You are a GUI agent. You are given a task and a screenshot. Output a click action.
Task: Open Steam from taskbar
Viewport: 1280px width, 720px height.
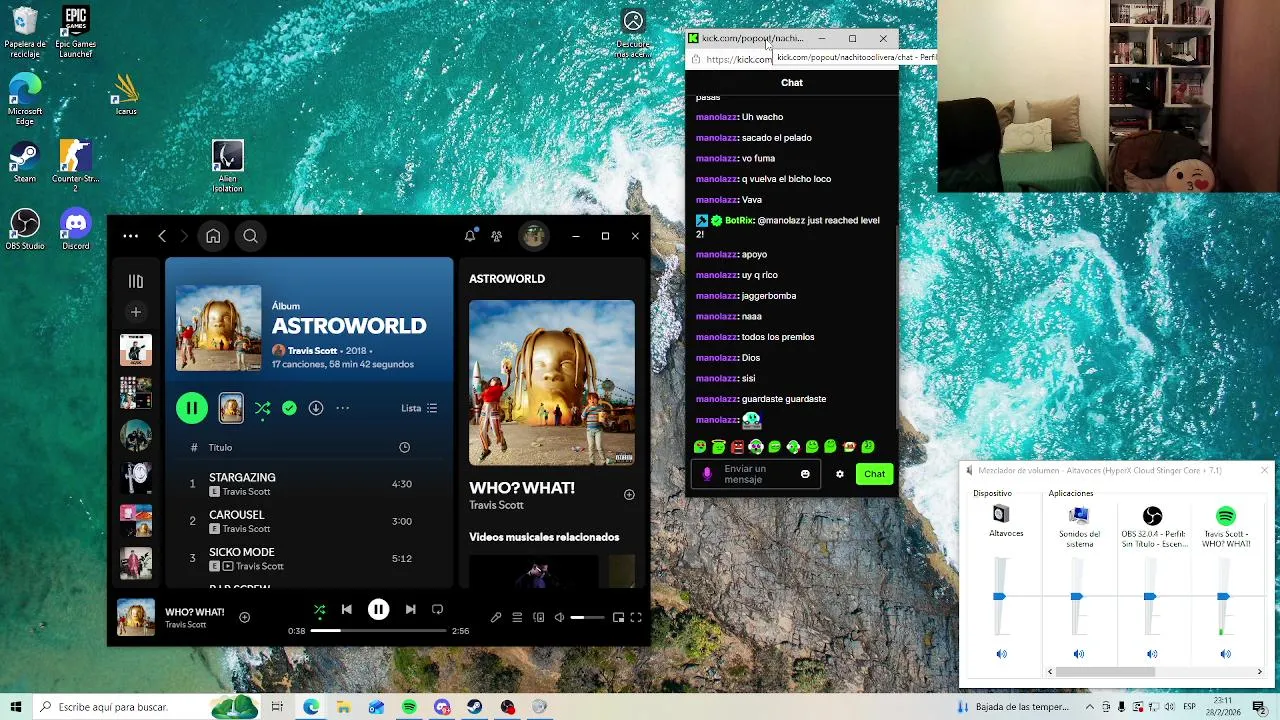point(475,707)
